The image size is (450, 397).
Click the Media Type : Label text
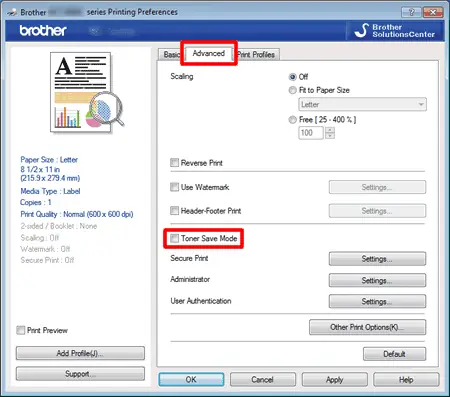click(50, 191)
